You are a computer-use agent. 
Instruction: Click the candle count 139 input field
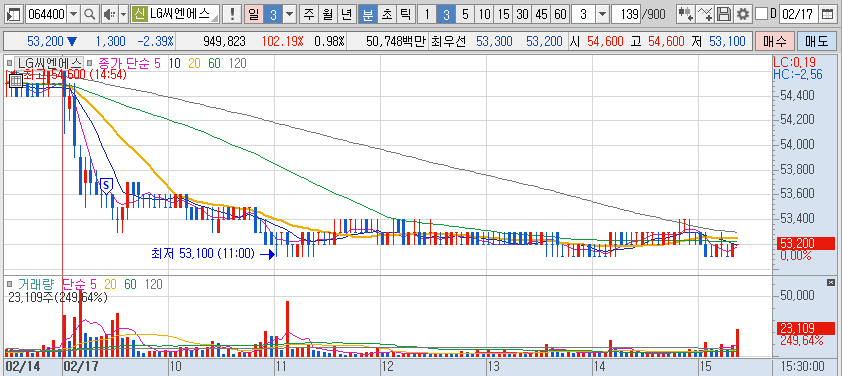[626, 14]
